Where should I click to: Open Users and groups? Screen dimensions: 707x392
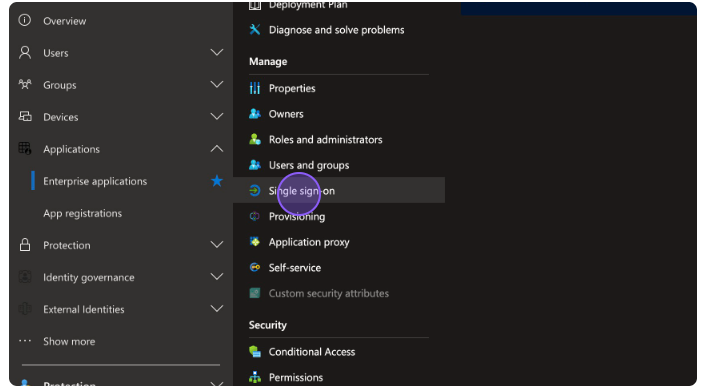point(309,165)
